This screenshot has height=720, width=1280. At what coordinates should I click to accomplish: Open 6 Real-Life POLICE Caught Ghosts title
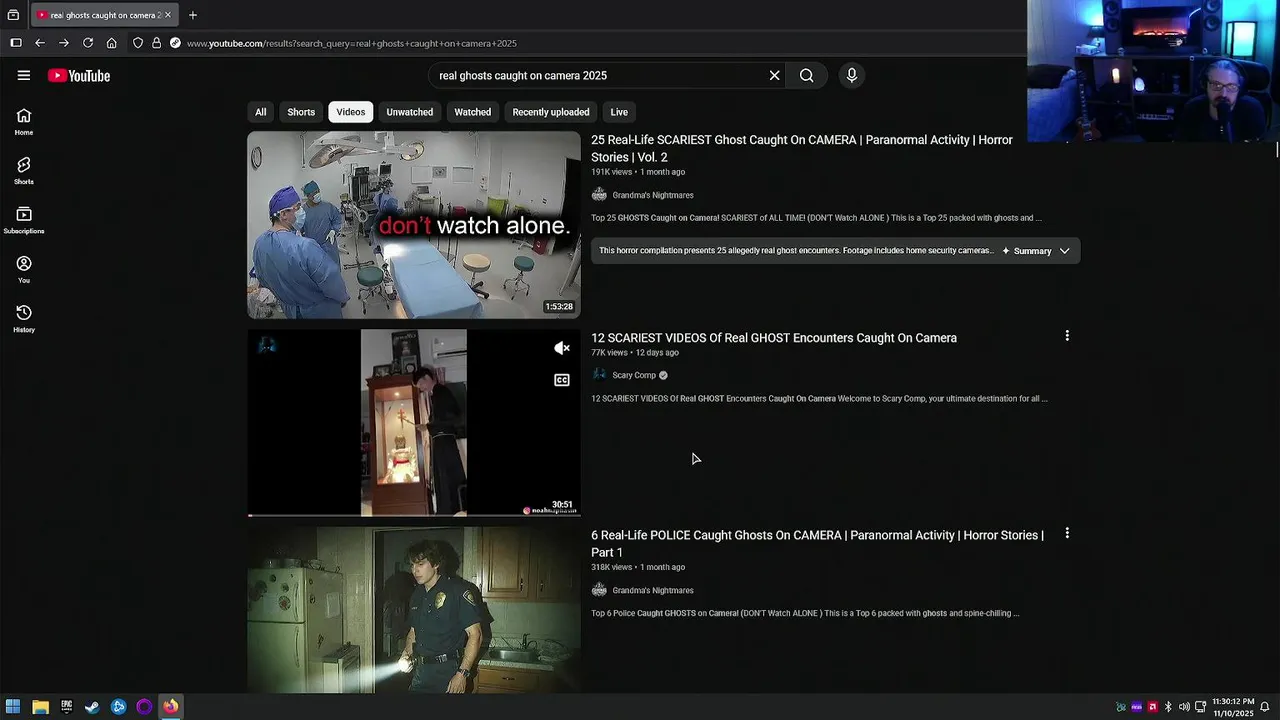click(x=817, y=543)
